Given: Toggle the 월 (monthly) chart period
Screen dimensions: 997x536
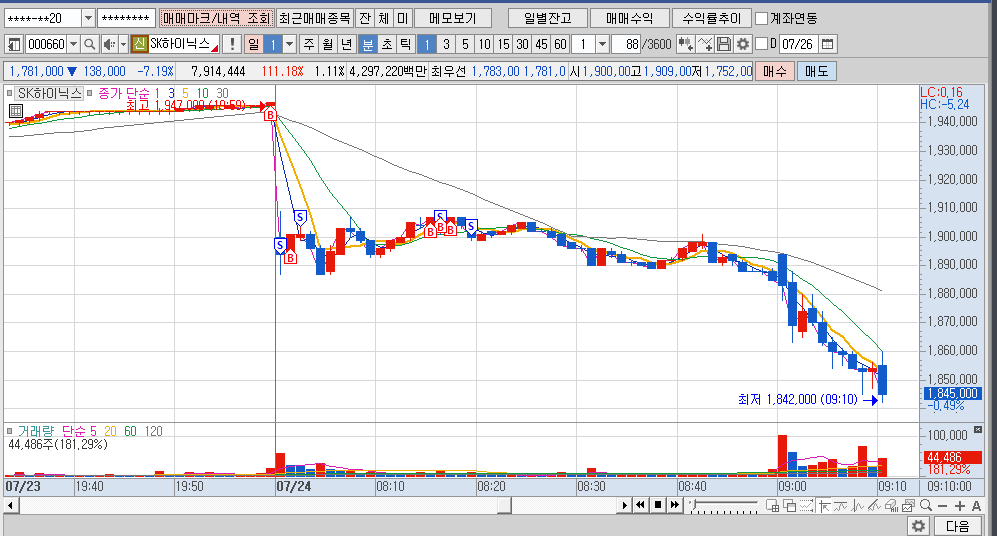Looking at the screenshot, I should coord(327,44).
